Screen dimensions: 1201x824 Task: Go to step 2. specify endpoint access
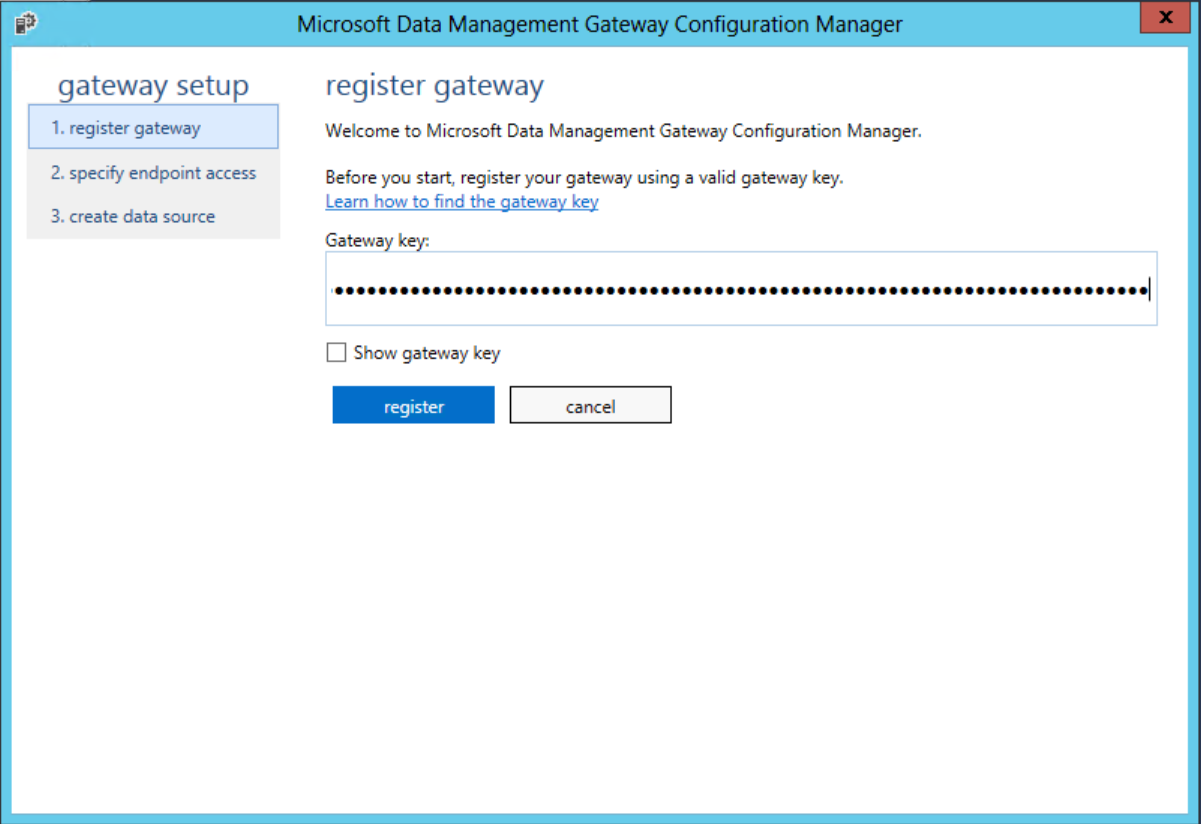(153, 173)
